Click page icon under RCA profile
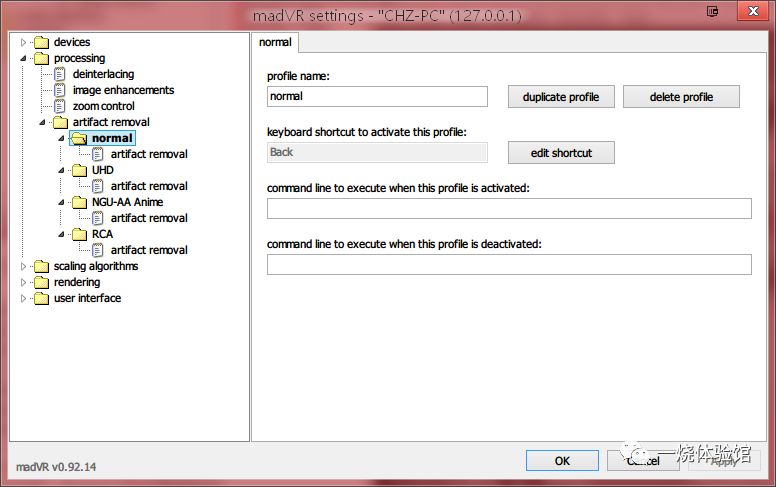Image resolution: width=776 pixels, height=487 pixels. [x=97, y=250]
